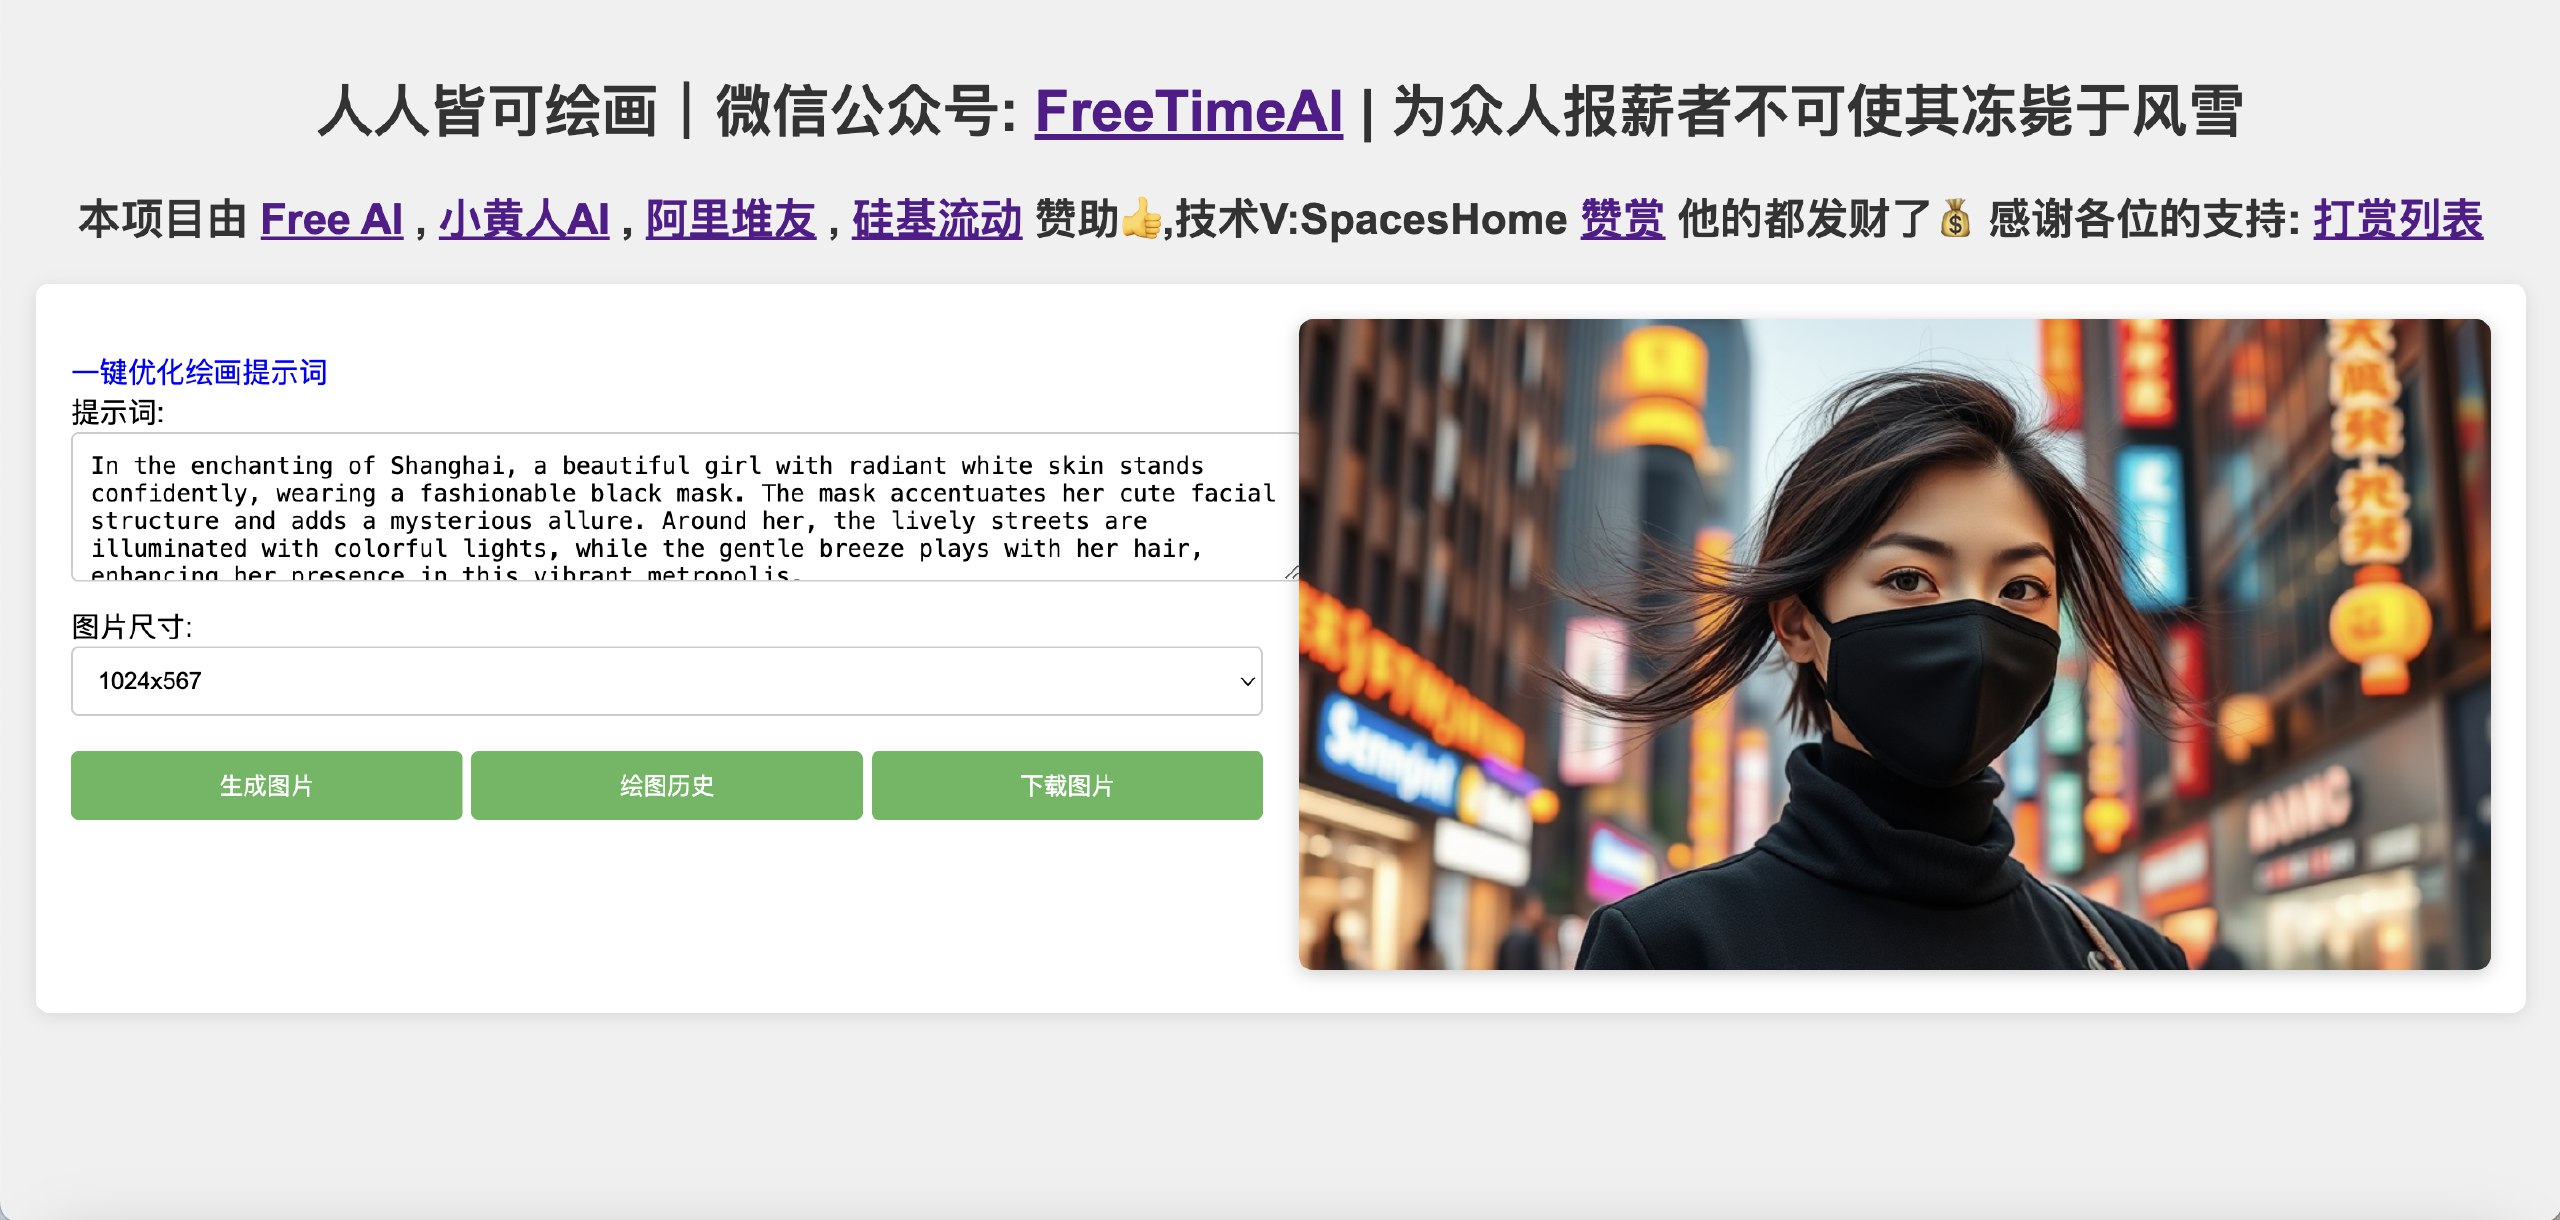The image size is (2560, 1220).
Task: Click the generated masked girl image
Action: click(x=1894, y=644)
